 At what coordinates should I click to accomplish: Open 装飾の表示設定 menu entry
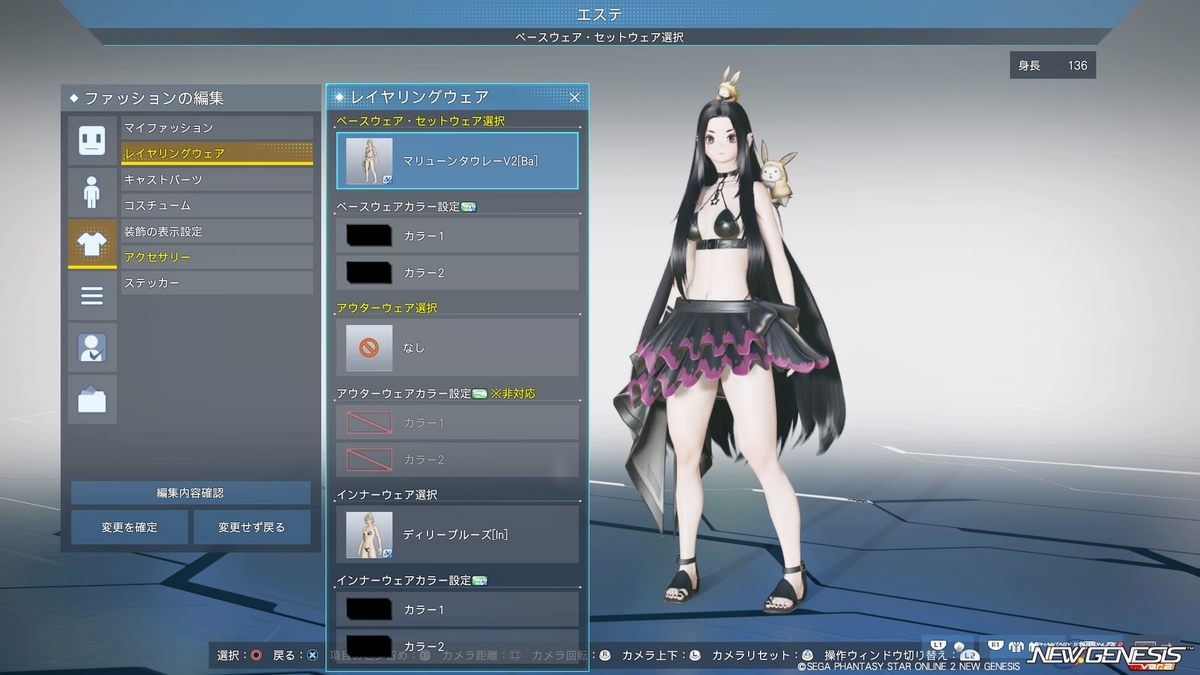[217, 232]
